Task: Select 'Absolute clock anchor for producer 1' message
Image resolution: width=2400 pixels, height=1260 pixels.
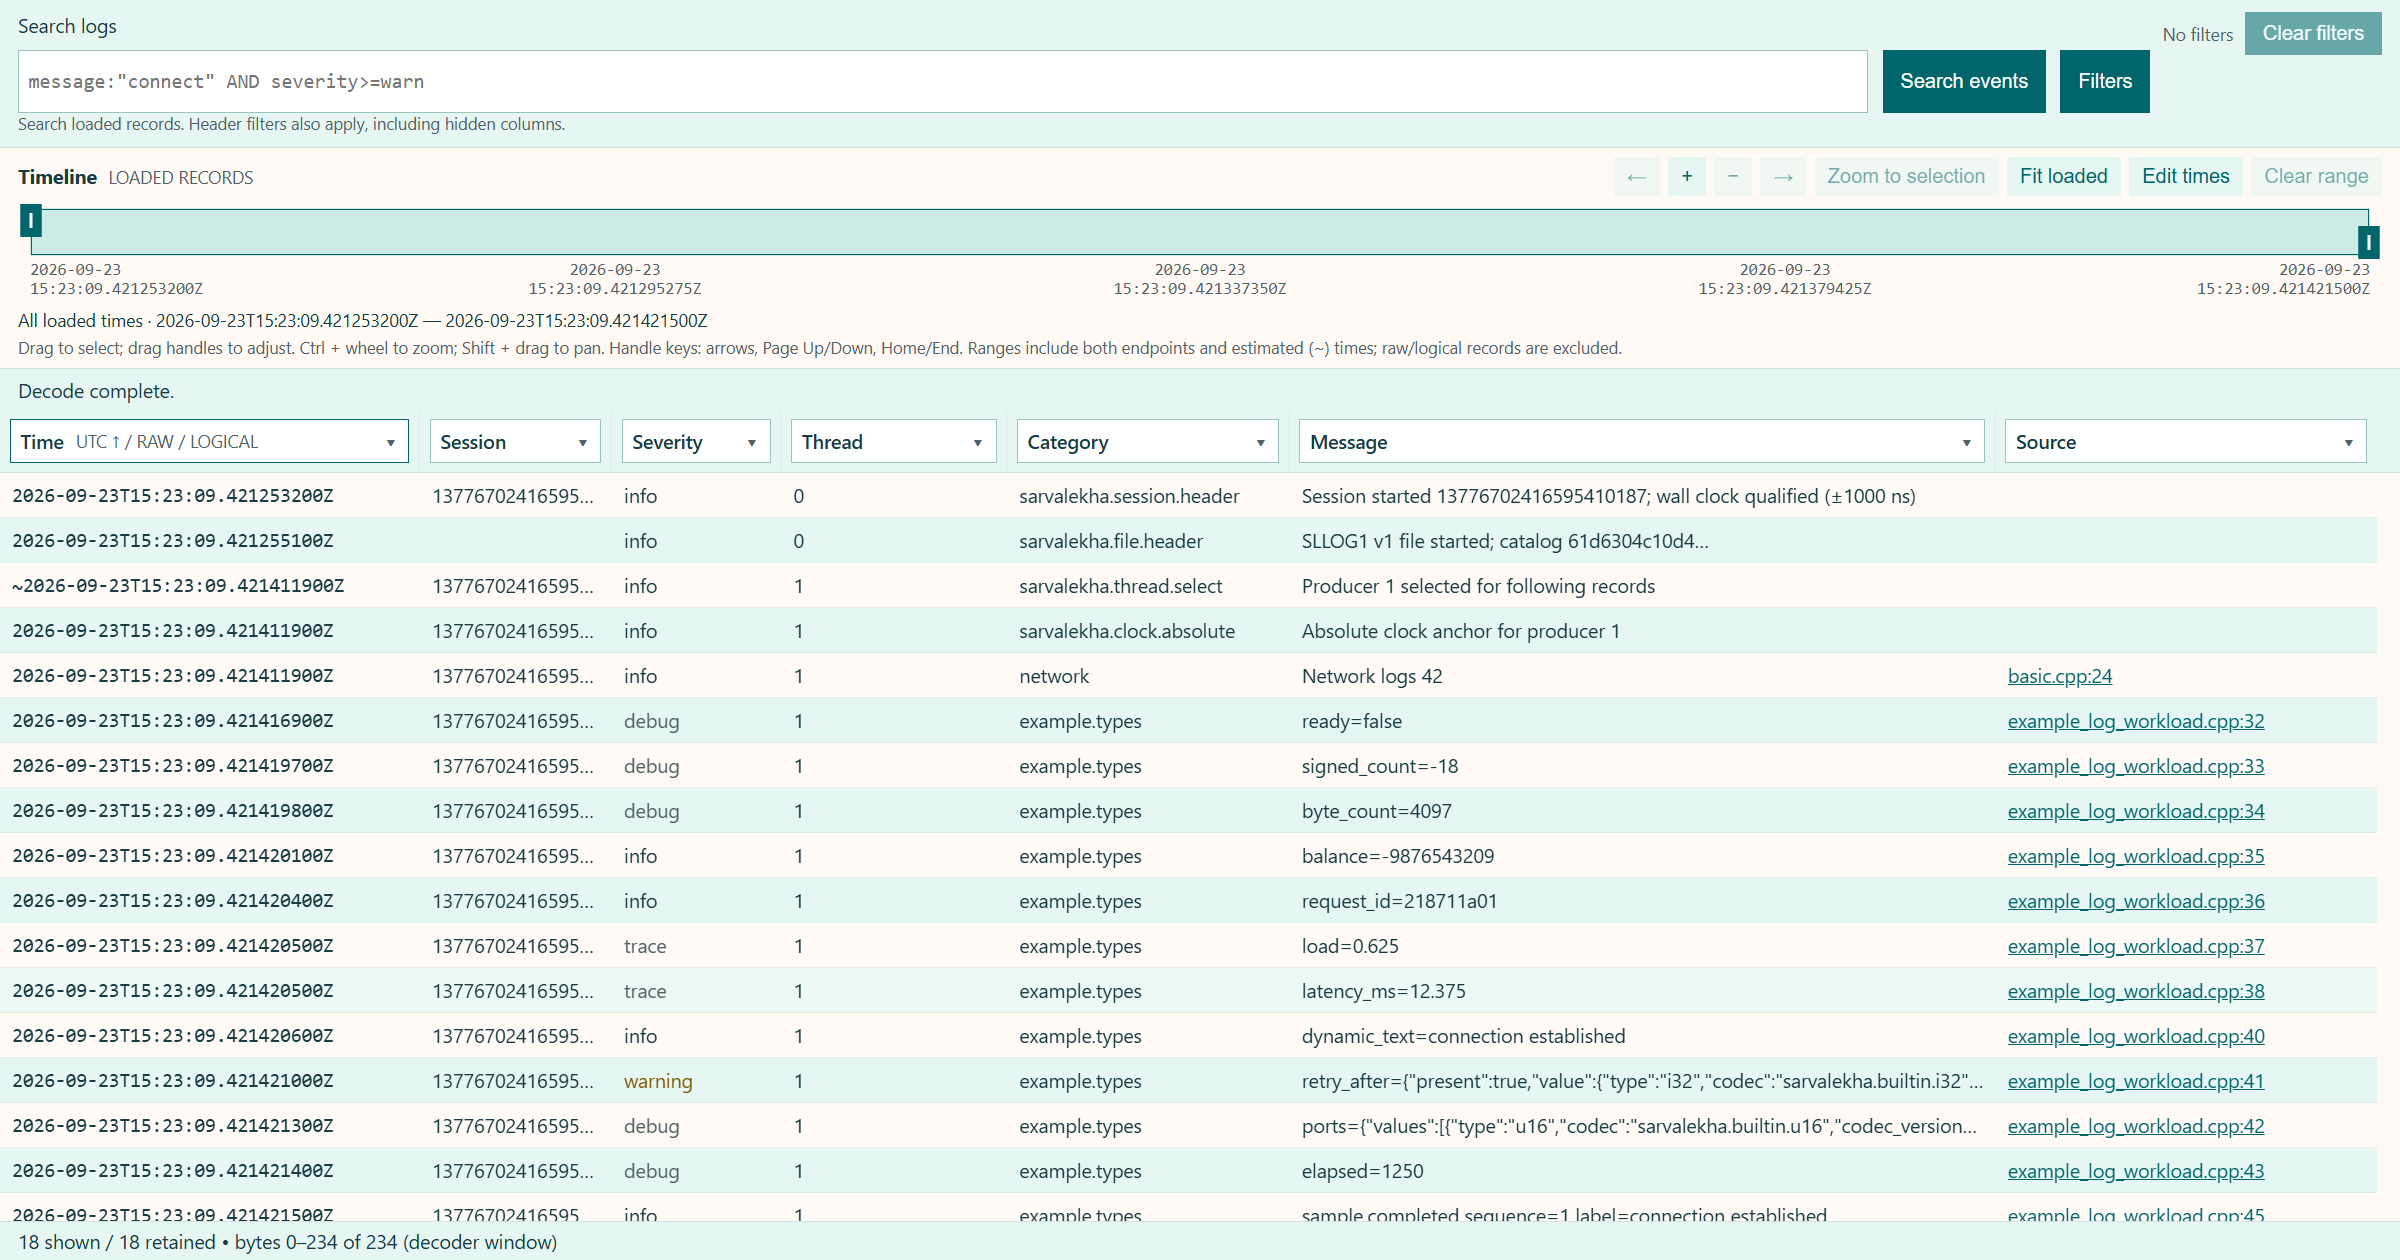Action: (x=1460, y=631)
